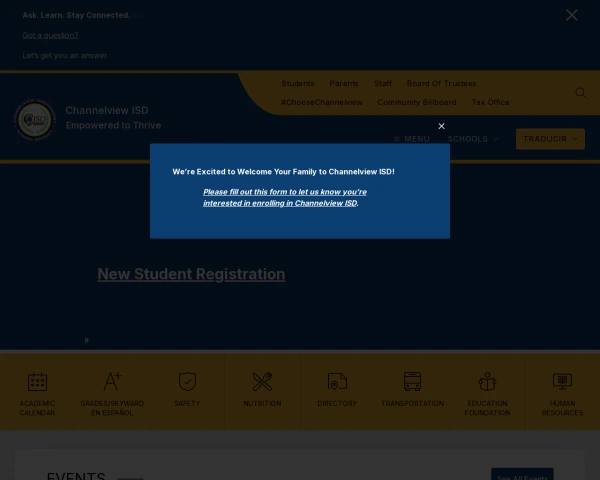Click the See All Events button

522,475
